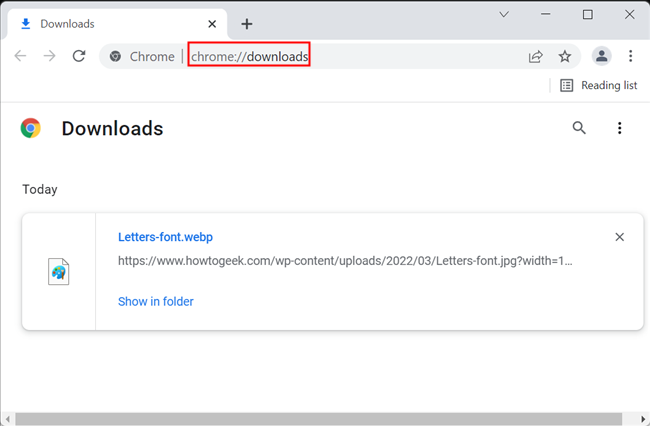Go back using the browser back arrow
The width and height of the screenshot is (650, 426).
[x=20, y=56]
